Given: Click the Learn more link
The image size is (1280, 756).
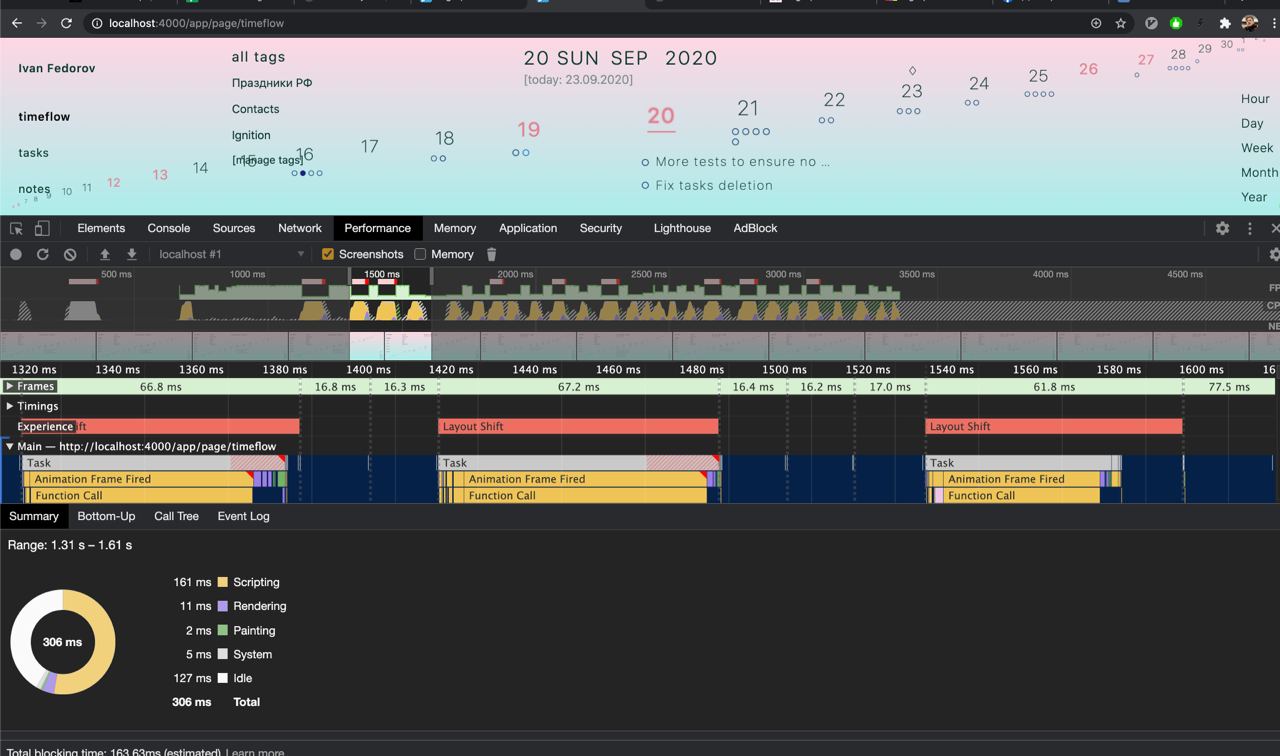Looking at the screenshot, I should pos(255,752).
